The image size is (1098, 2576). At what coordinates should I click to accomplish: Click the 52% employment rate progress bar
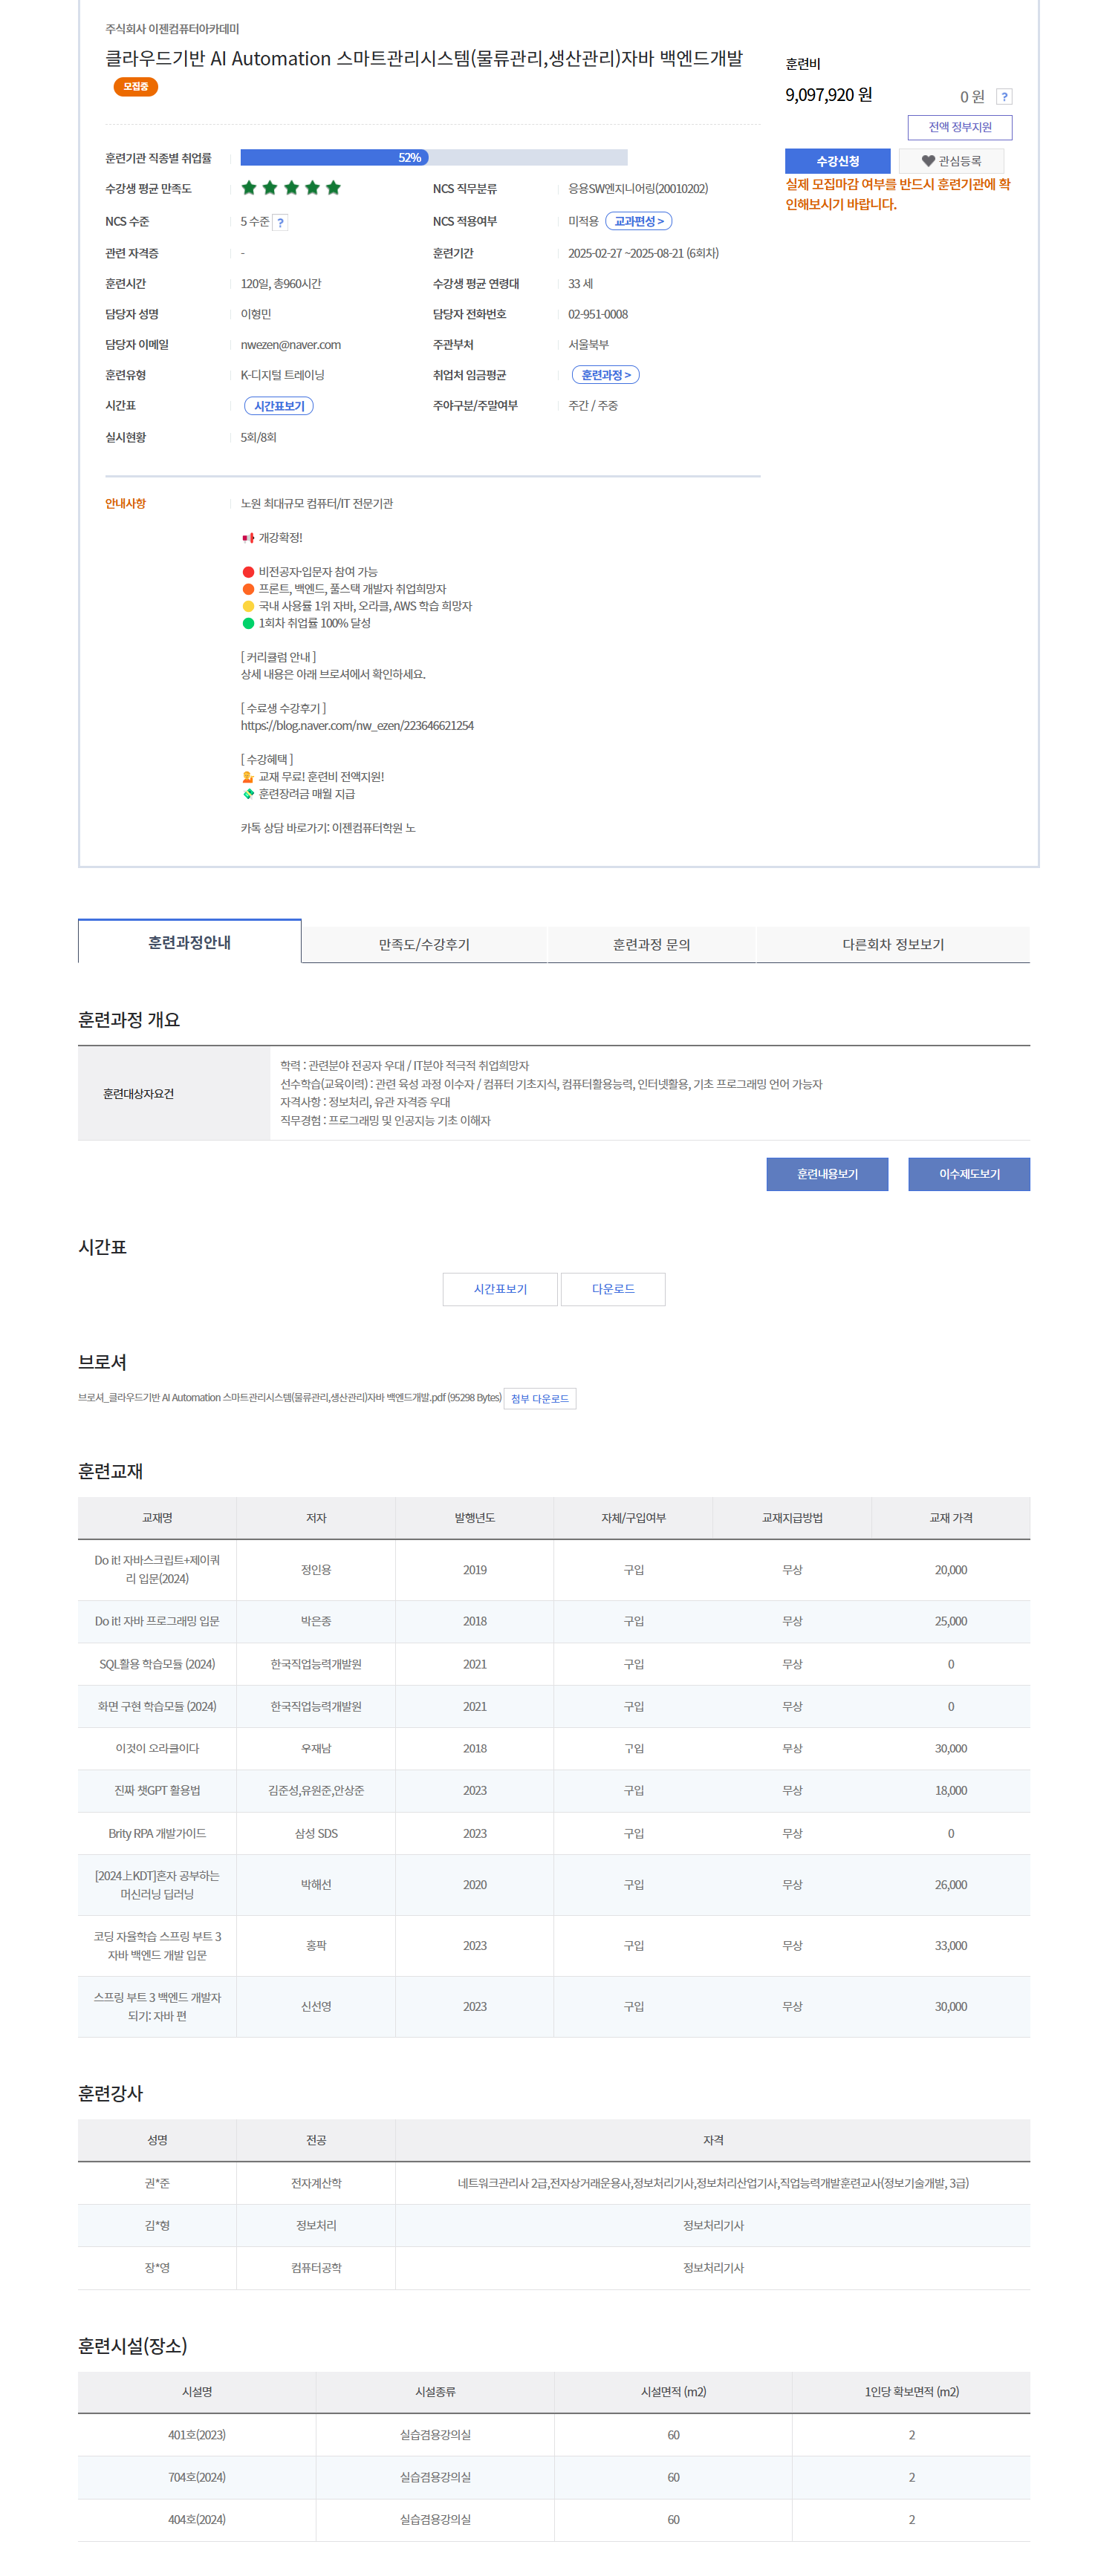[433, 158]
